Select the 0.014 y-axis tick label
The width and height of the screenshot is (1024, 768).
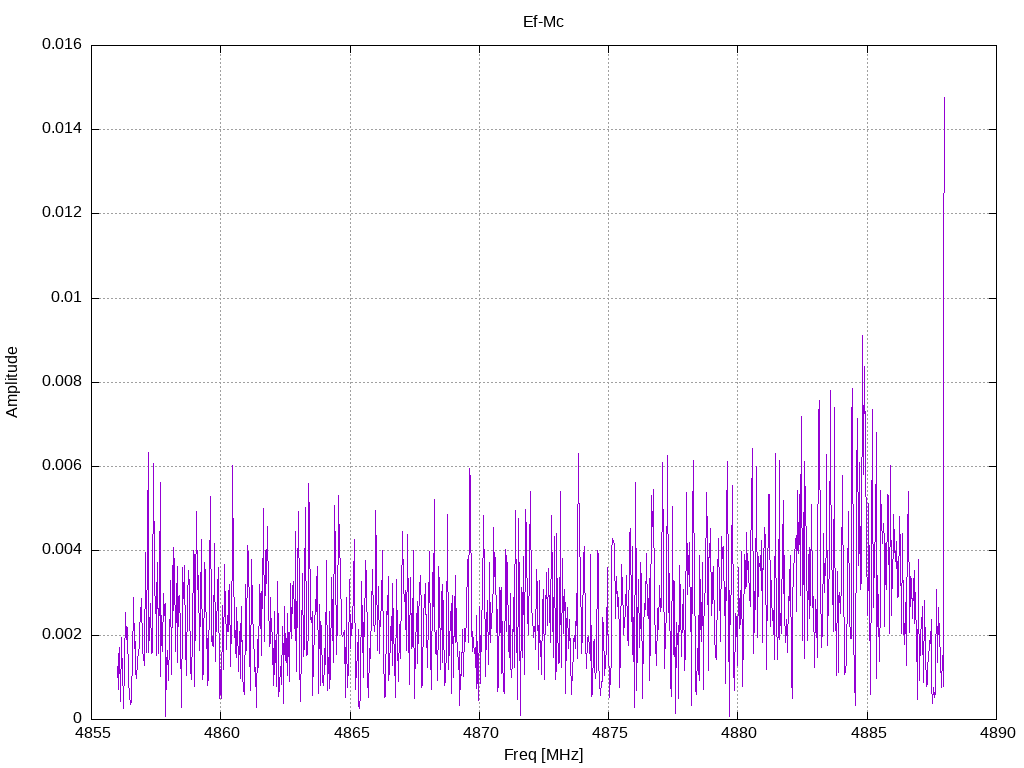click(62, 129)
